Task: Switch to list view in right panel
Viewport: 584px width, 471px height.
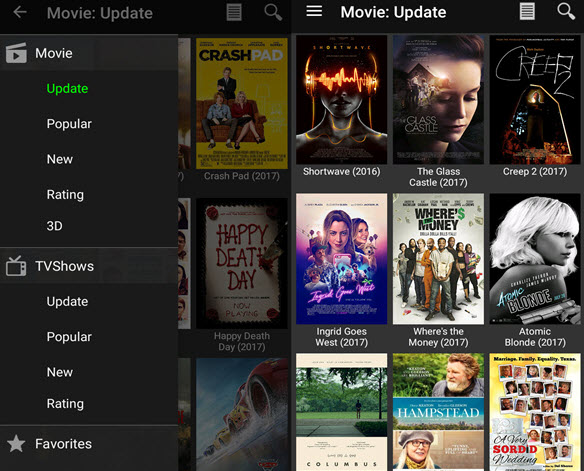Action: point(527,12)
